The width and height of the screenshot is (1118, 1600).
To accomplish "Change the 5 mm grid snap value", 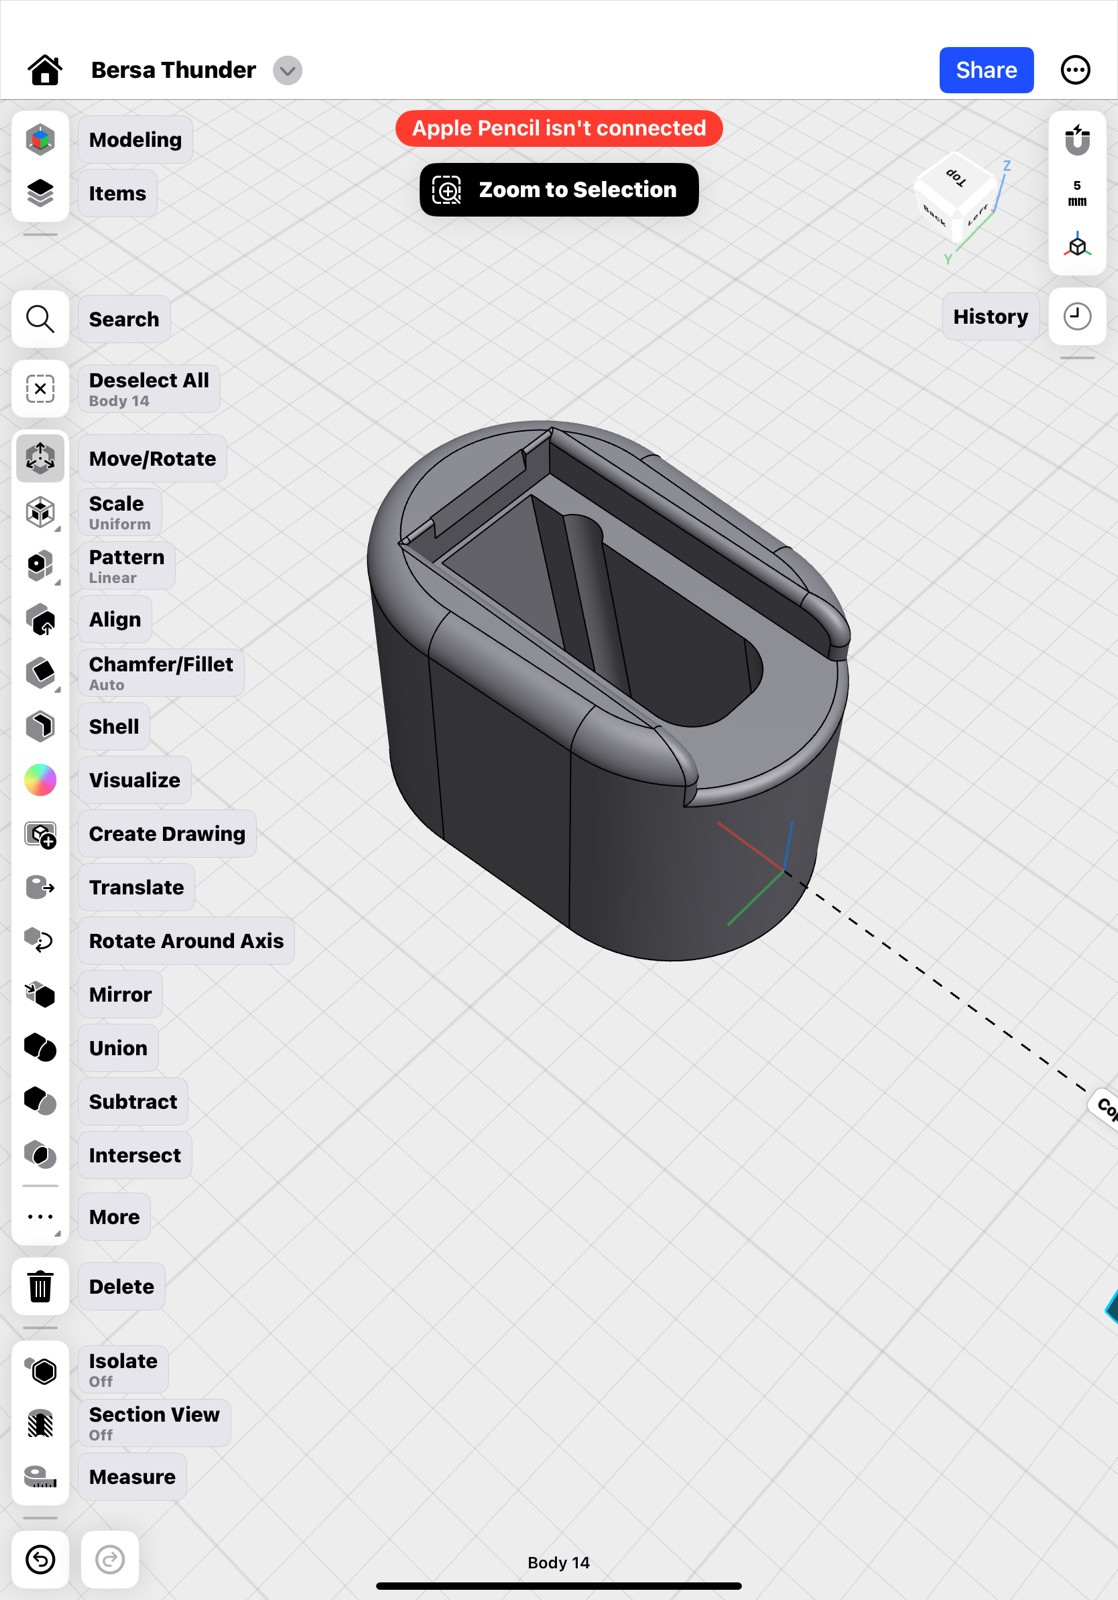I will 1077,193.
